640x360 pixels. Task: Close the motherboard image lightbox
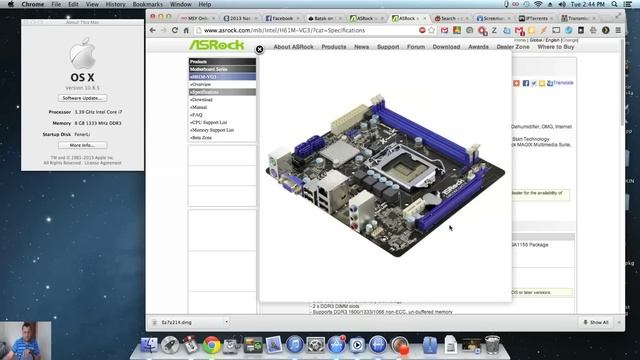point(259,49)
